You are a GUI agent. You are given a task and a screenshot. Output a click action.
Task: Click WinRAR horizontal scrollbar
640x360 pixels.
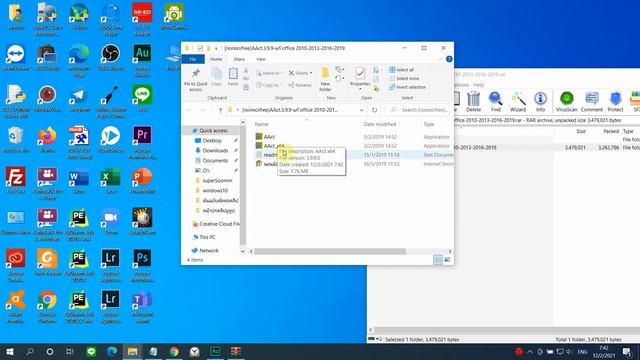click(x=506, y=330)
